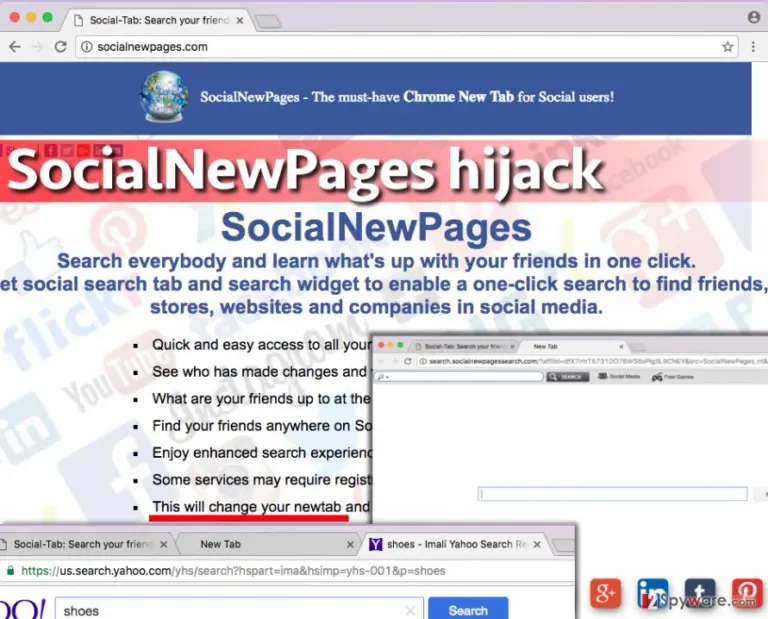The width and height of the screenshot is (768, 619).
Task: Click 'Find your friends anywhere' bullet
Action: [x=262, y=426]
